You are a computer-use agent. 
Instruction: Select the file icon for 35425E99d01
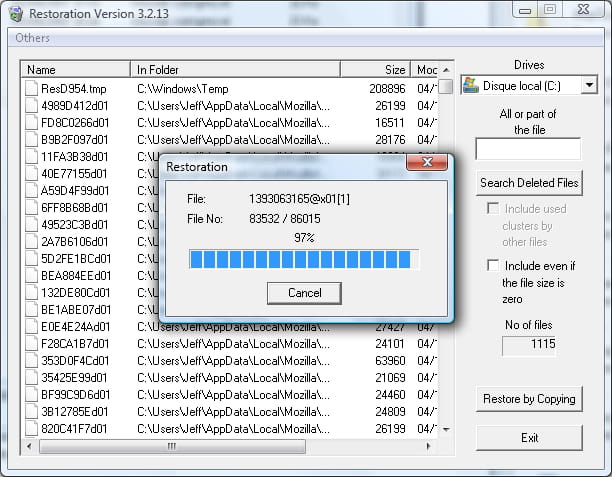31,378
